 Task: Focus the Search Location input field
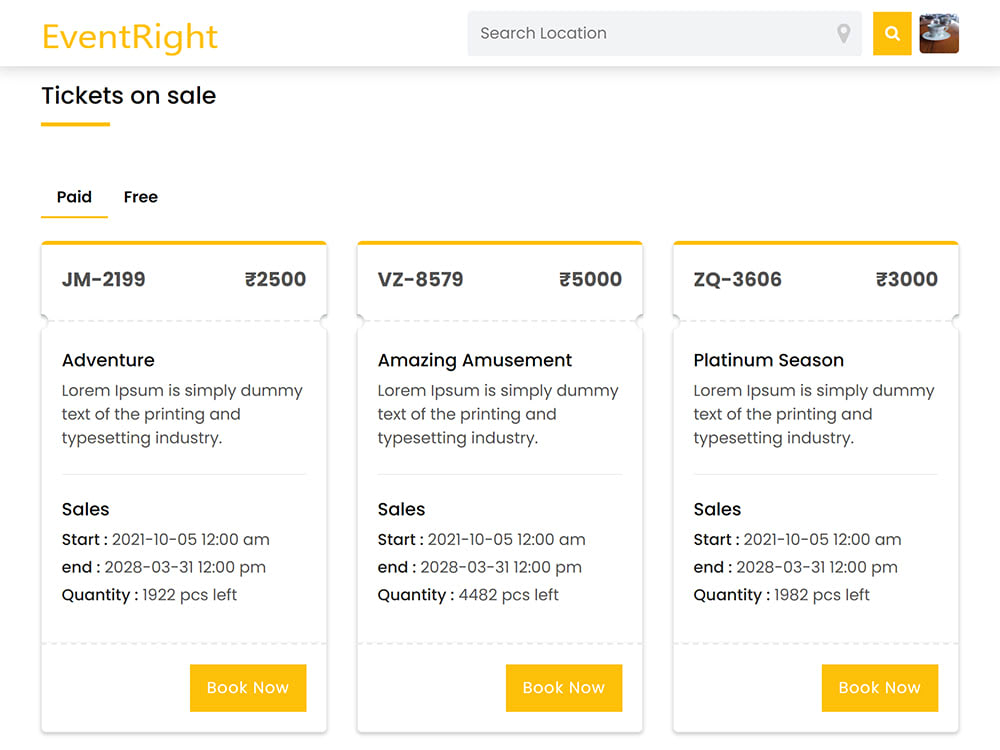(x=664, y=33)
